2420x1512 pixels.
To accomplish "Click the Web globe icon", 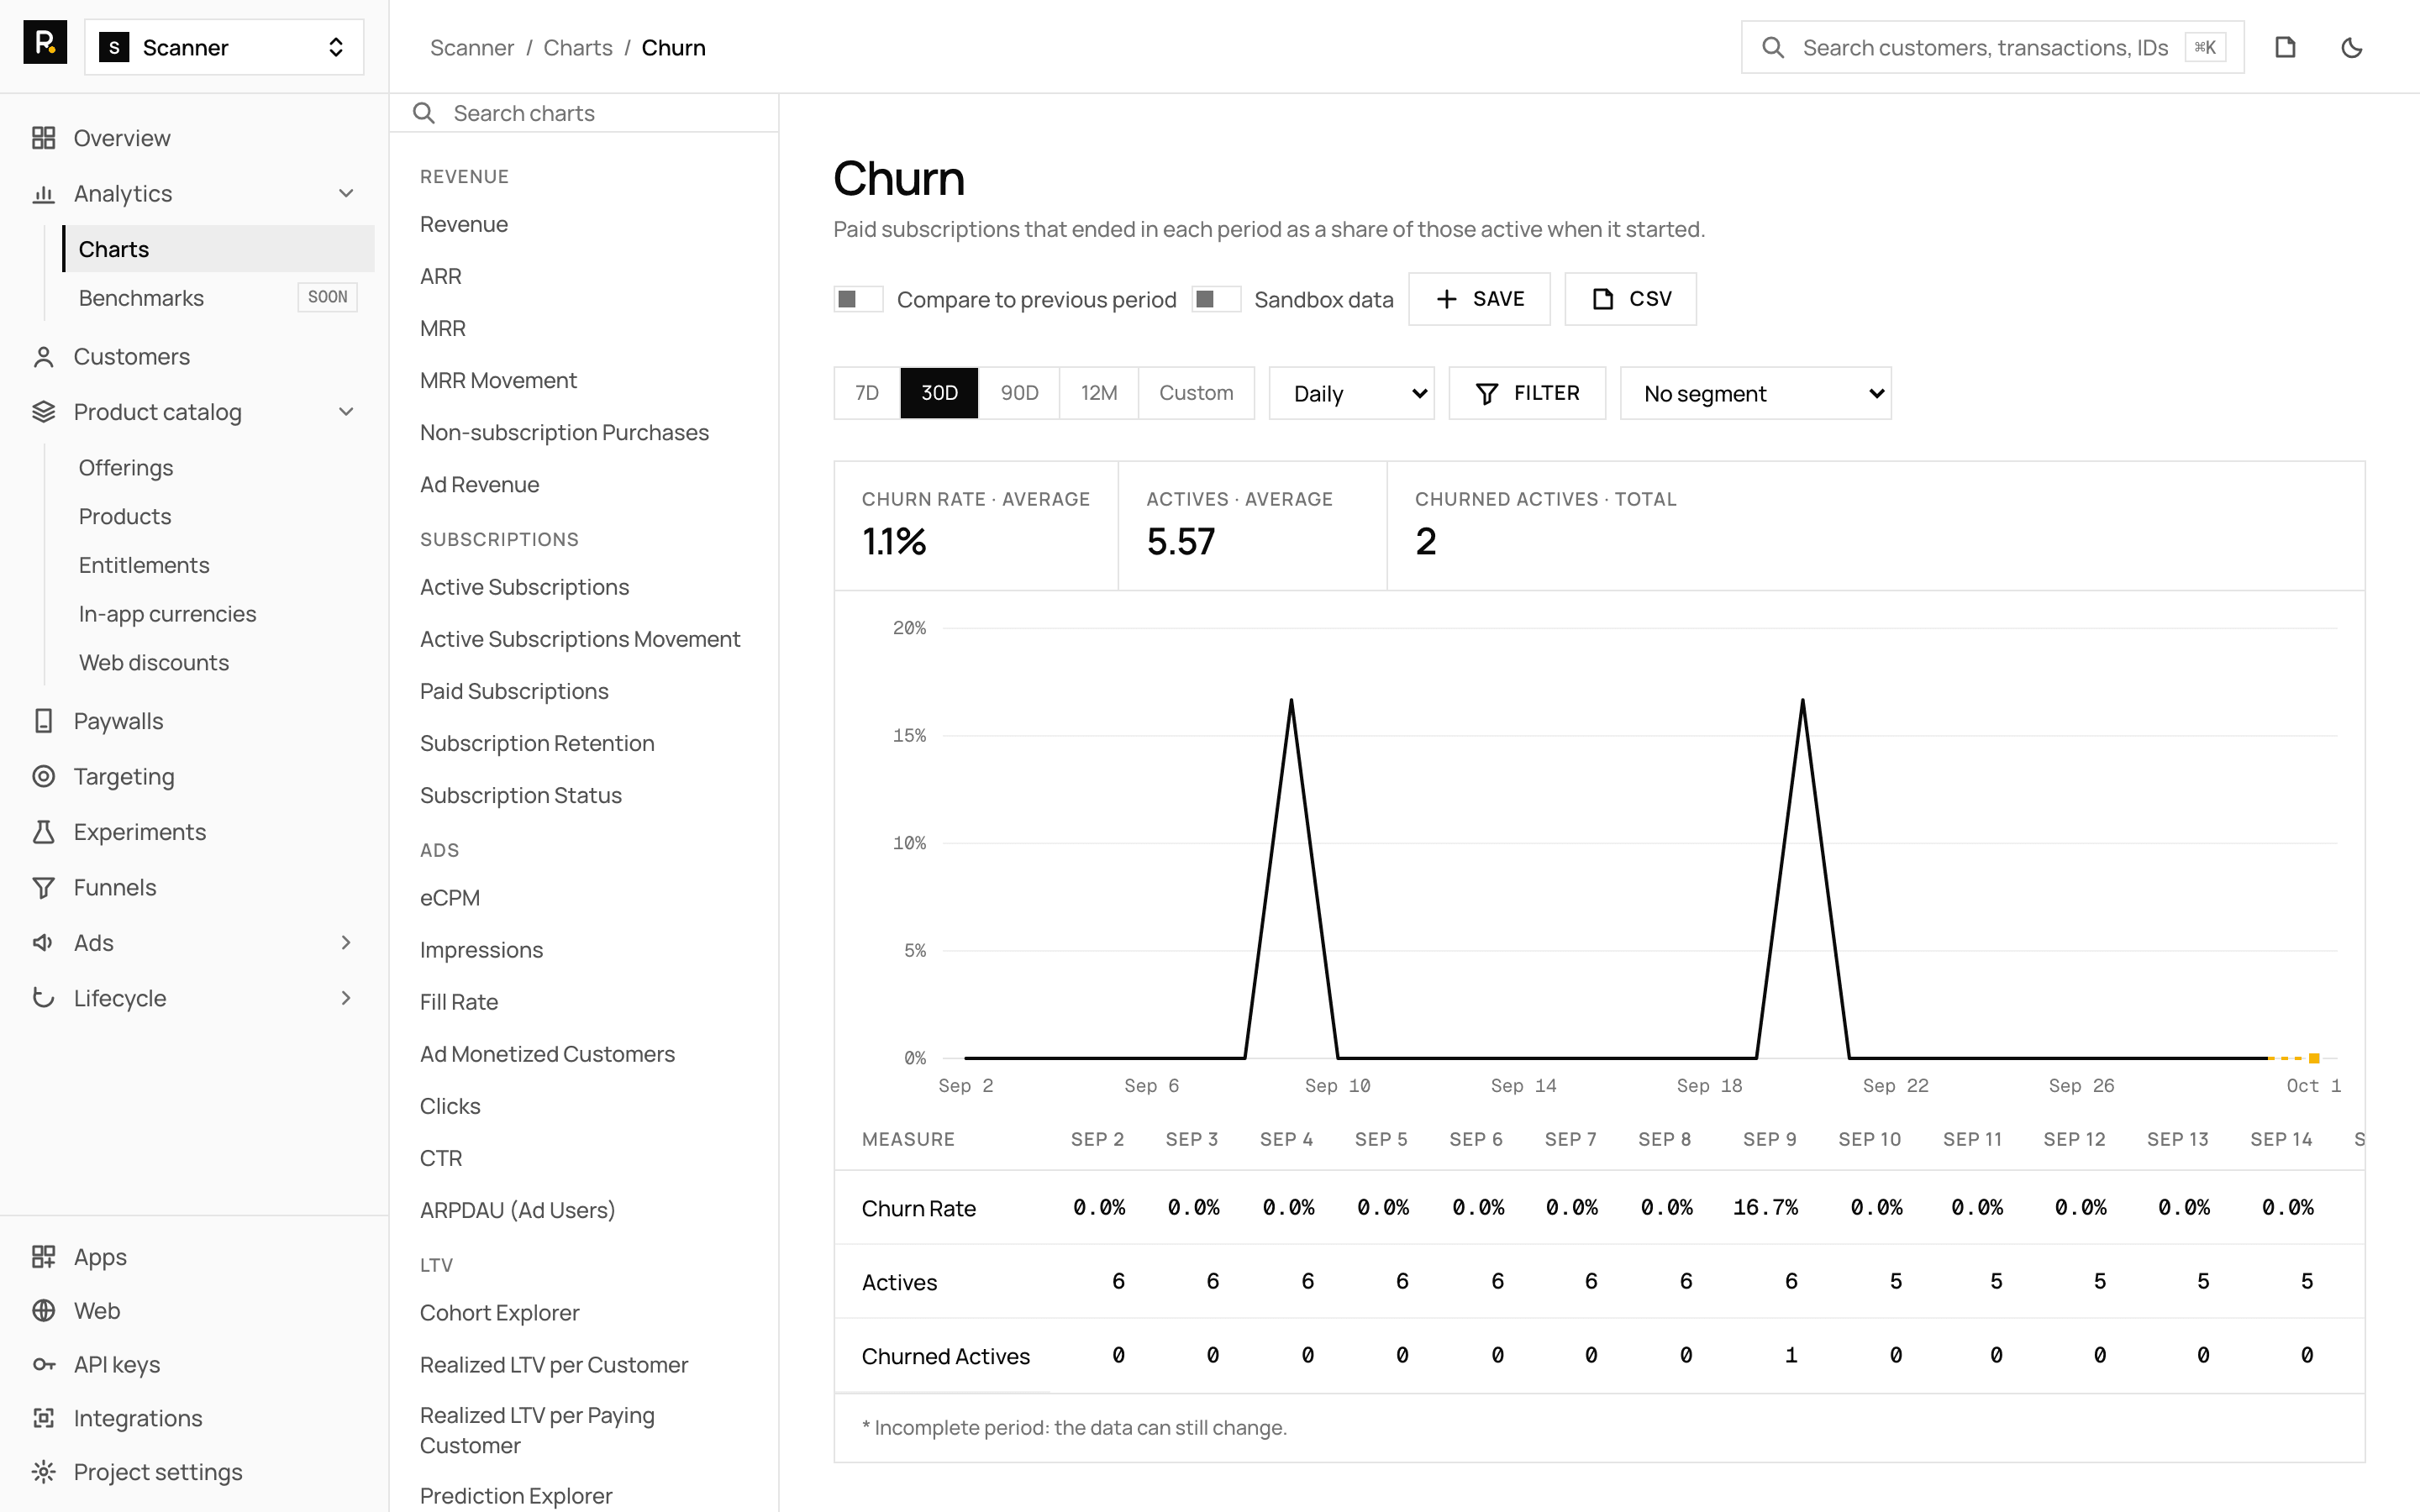I will click(x=43, y=1311).
